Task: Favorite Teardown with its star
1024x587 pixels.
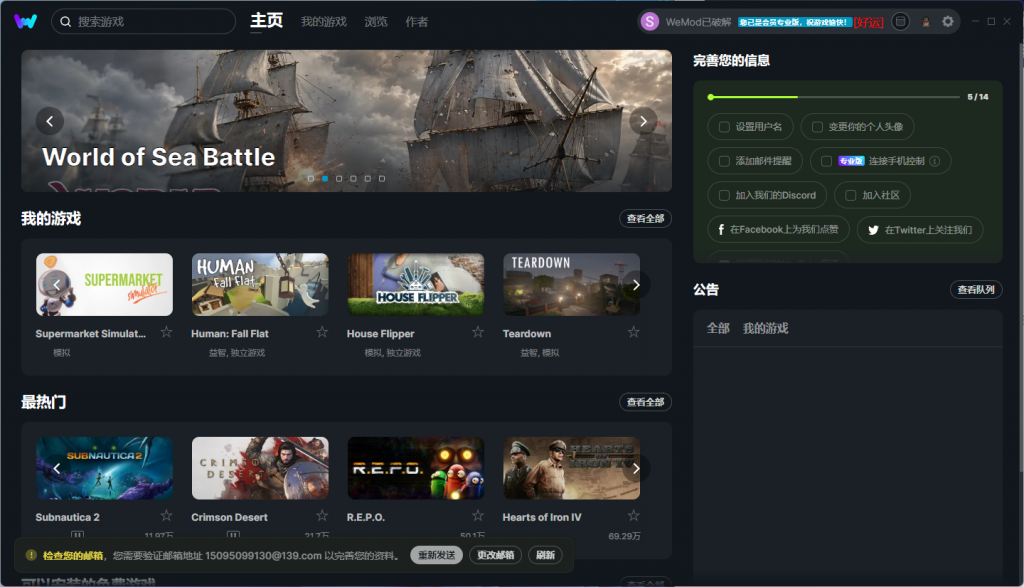Action: (633, 332)
